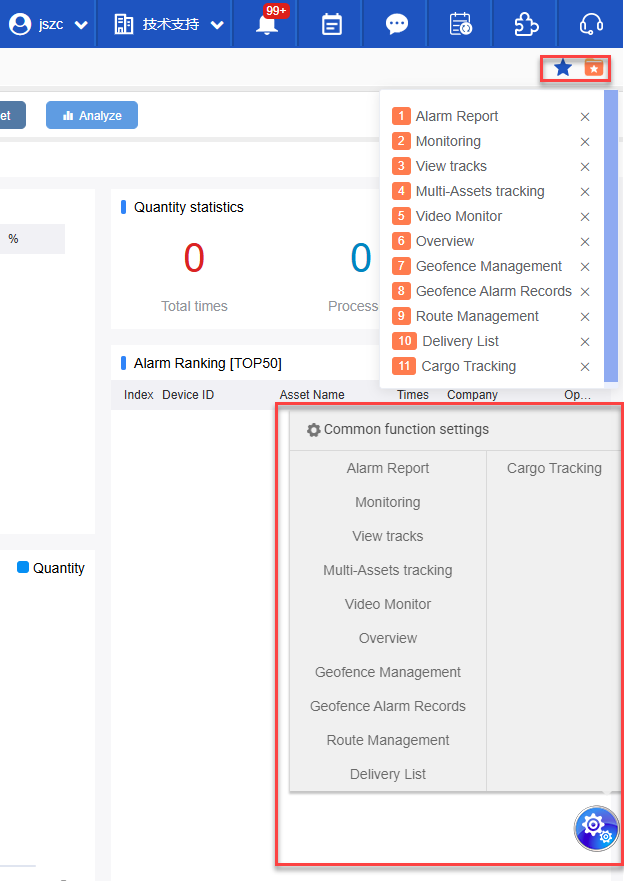Remove Alarm Report from favorites list

click(585, 117)
